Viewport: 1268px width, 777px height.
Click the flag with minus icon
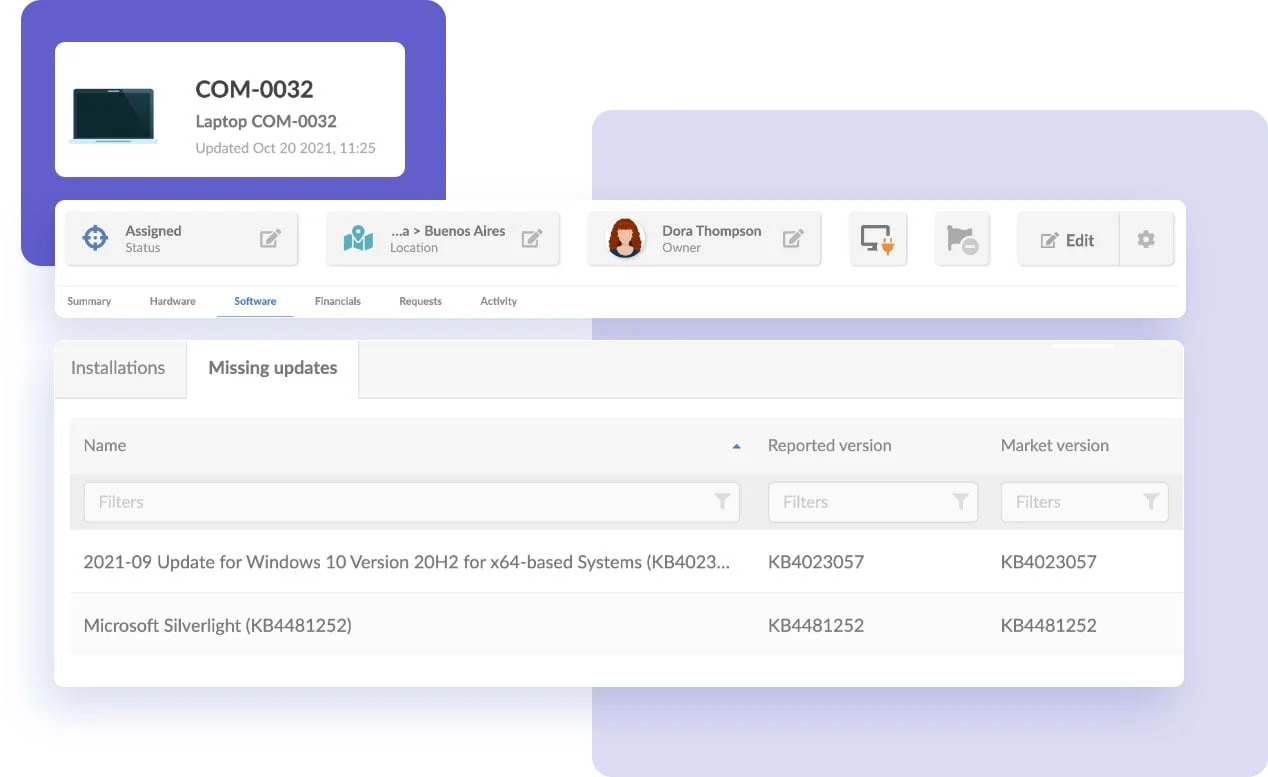coord(962,239)
